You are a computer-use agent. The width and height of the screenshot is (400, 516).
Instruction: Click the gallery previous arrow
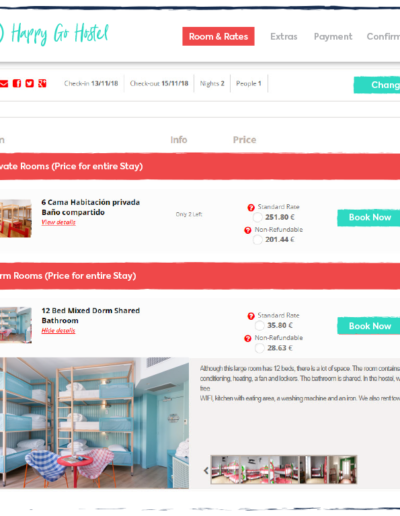coord(206,470)
